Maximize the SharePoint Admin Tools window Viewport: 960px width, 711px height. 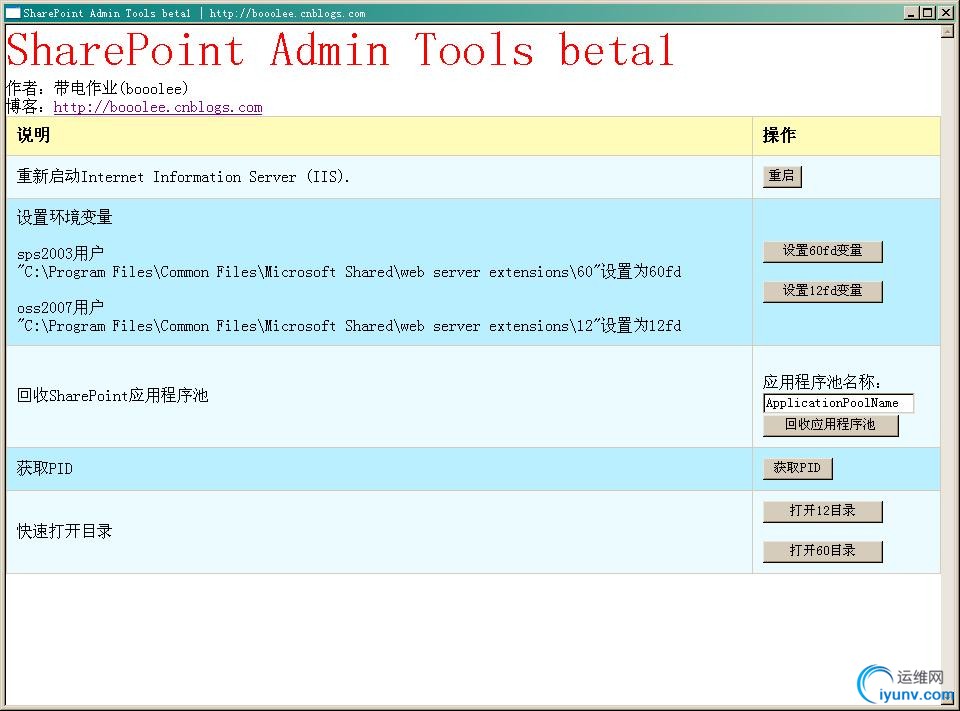pyautogui.click(x=928, y=13)
